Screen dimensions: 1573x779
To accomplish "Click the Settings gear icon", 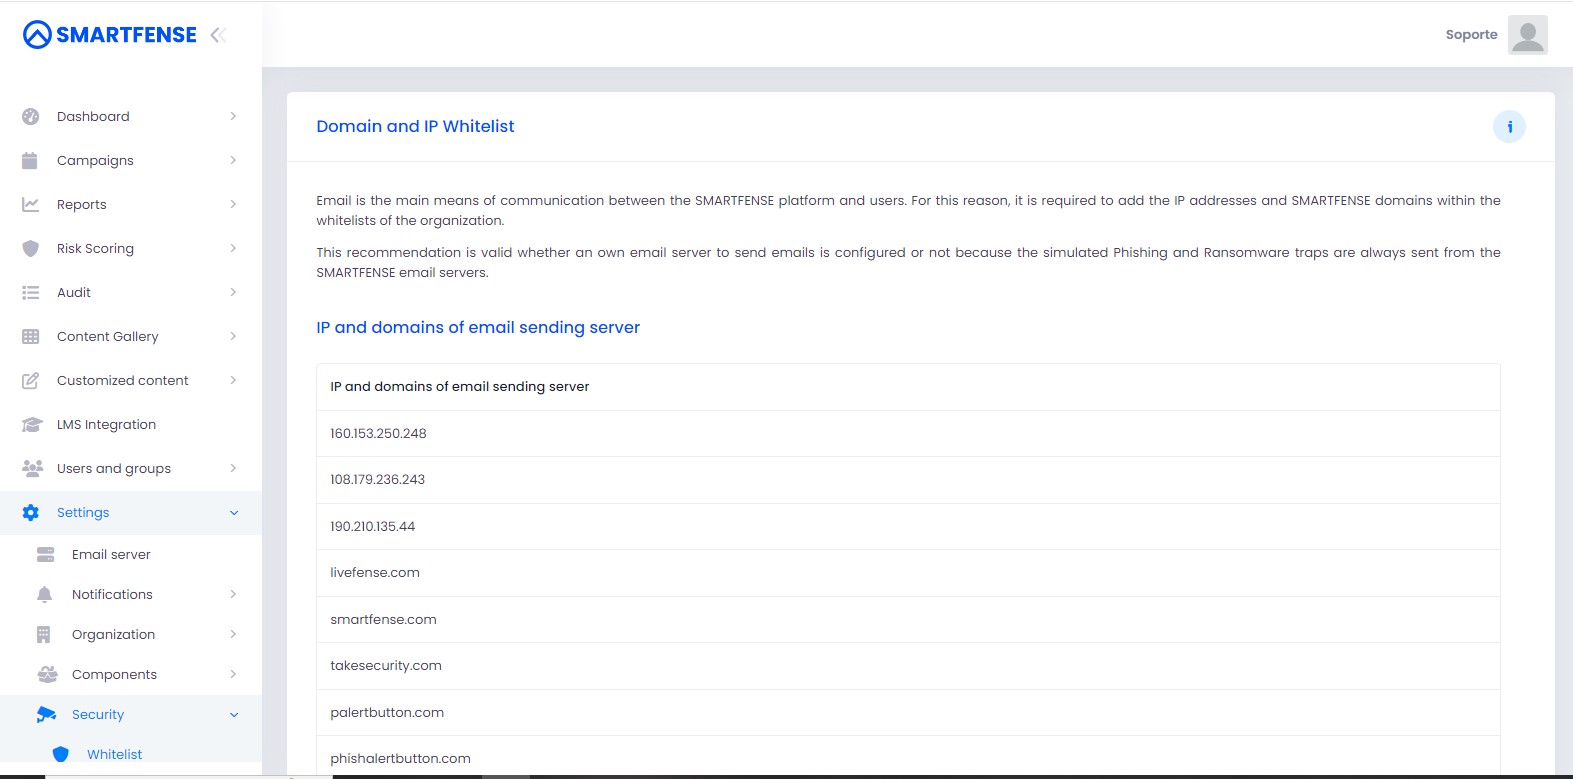I will coord(31,512).
